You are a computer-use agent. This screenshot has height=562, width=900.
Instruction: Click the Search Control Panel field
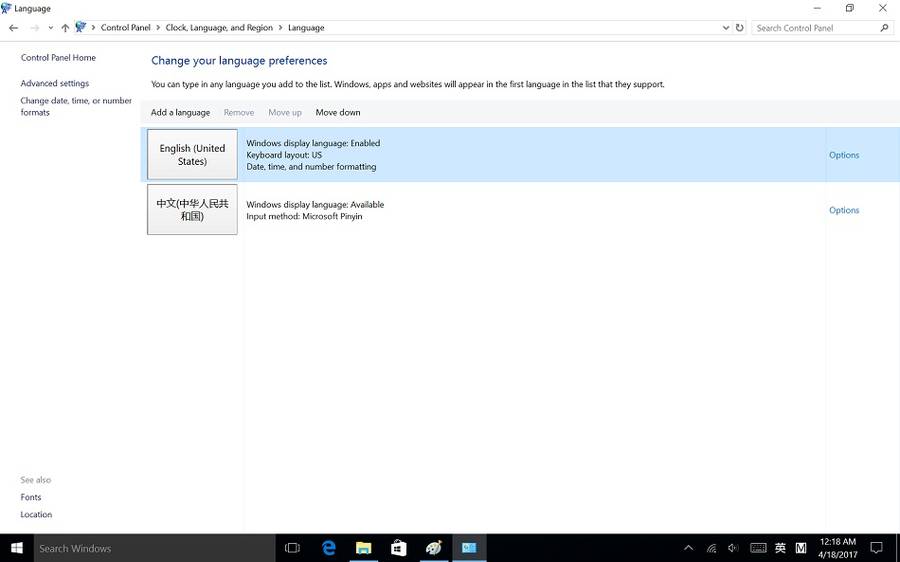pyautogui.click(x=815, y=28)
